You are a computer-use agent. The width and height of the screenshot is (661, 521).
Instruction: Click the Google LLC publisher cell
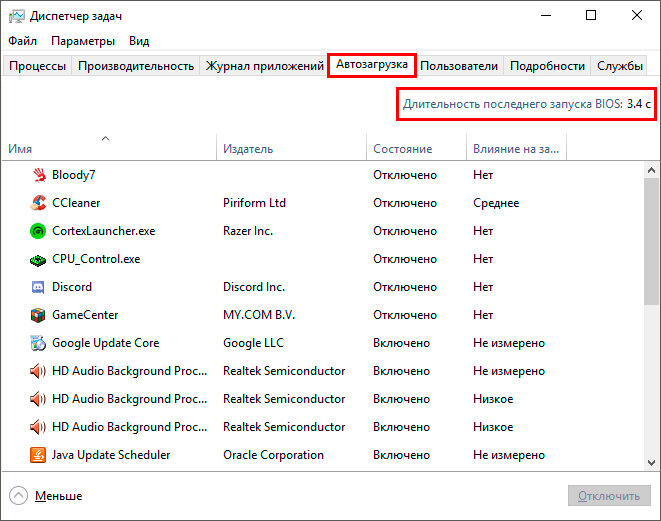pyautogui.click(x=253, y=343)
